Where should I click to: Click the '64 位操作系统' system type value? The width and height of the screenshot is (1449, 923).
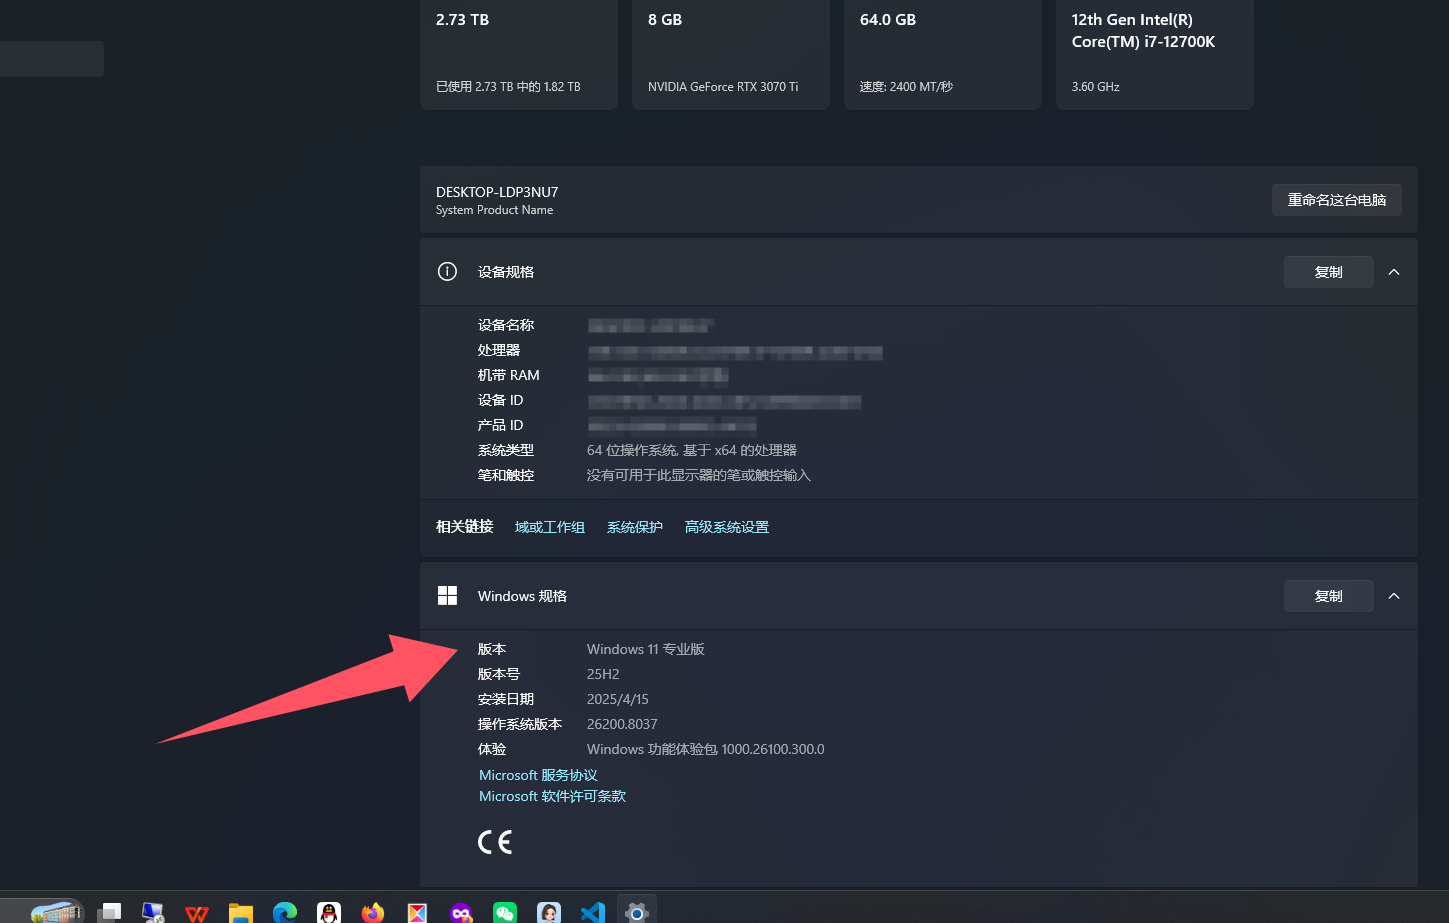tap(692, 450)
